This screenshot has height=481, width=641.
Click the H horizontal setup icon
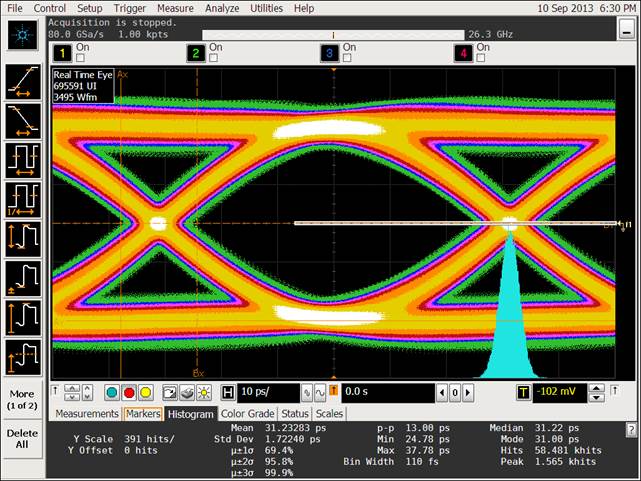pos(228,393)
